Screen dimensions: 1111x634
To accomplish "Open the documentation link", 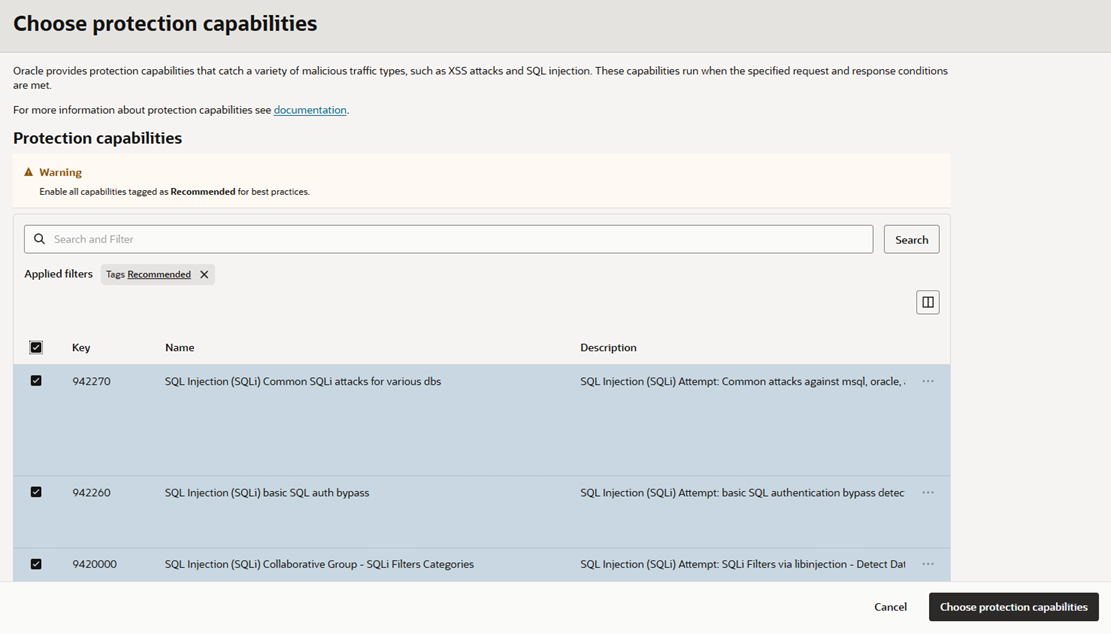I will [310, 110].
